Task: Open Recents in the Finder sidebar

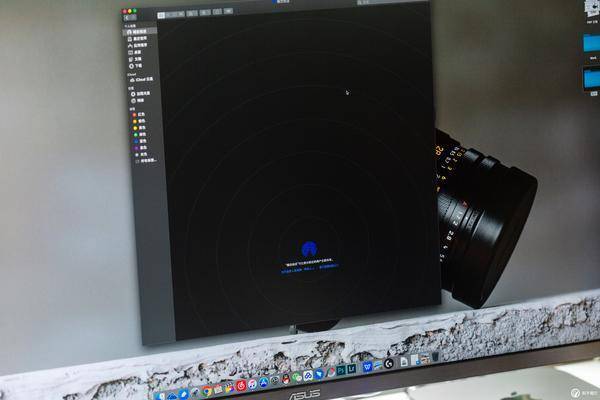Action: (x=138, y=39)
